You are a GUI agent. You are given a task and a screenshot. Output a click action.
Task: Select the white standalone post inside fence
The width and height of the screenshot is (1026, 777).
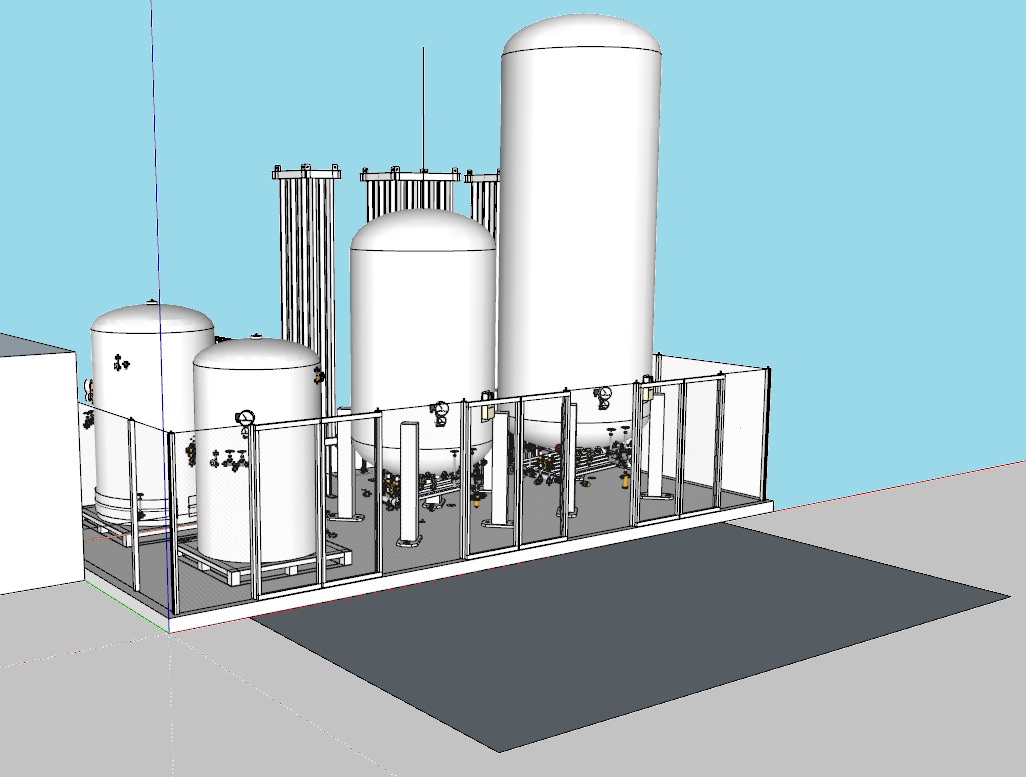pos(409,483)
